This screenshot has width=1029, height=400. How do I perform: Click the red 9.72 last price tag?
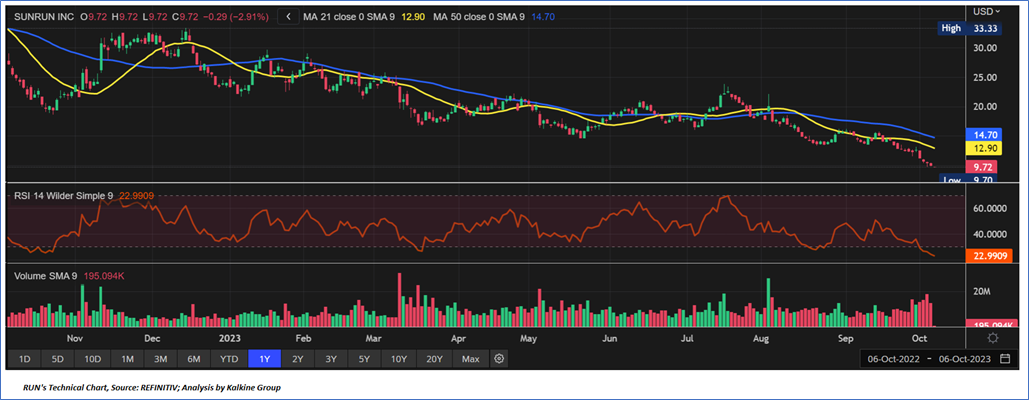982,167
